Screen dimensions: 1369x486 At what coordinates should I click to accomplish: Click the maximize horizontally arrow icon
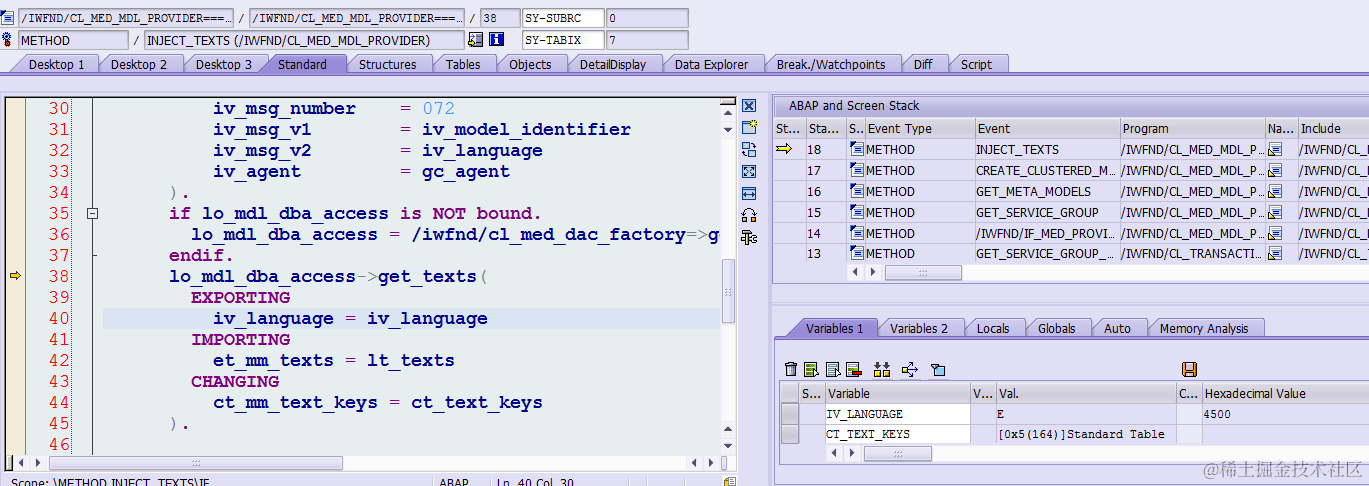(749, 193)
